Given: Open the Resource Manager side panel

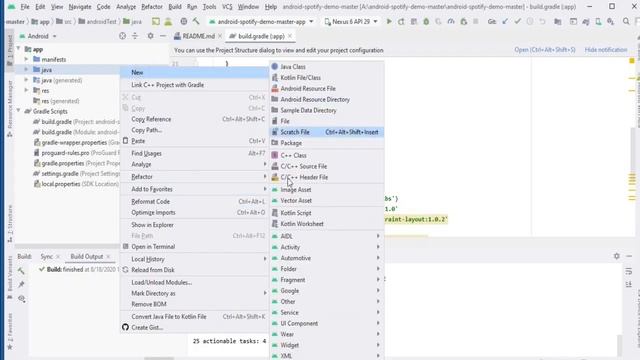Looking at the screenshot, I should 10,108.
